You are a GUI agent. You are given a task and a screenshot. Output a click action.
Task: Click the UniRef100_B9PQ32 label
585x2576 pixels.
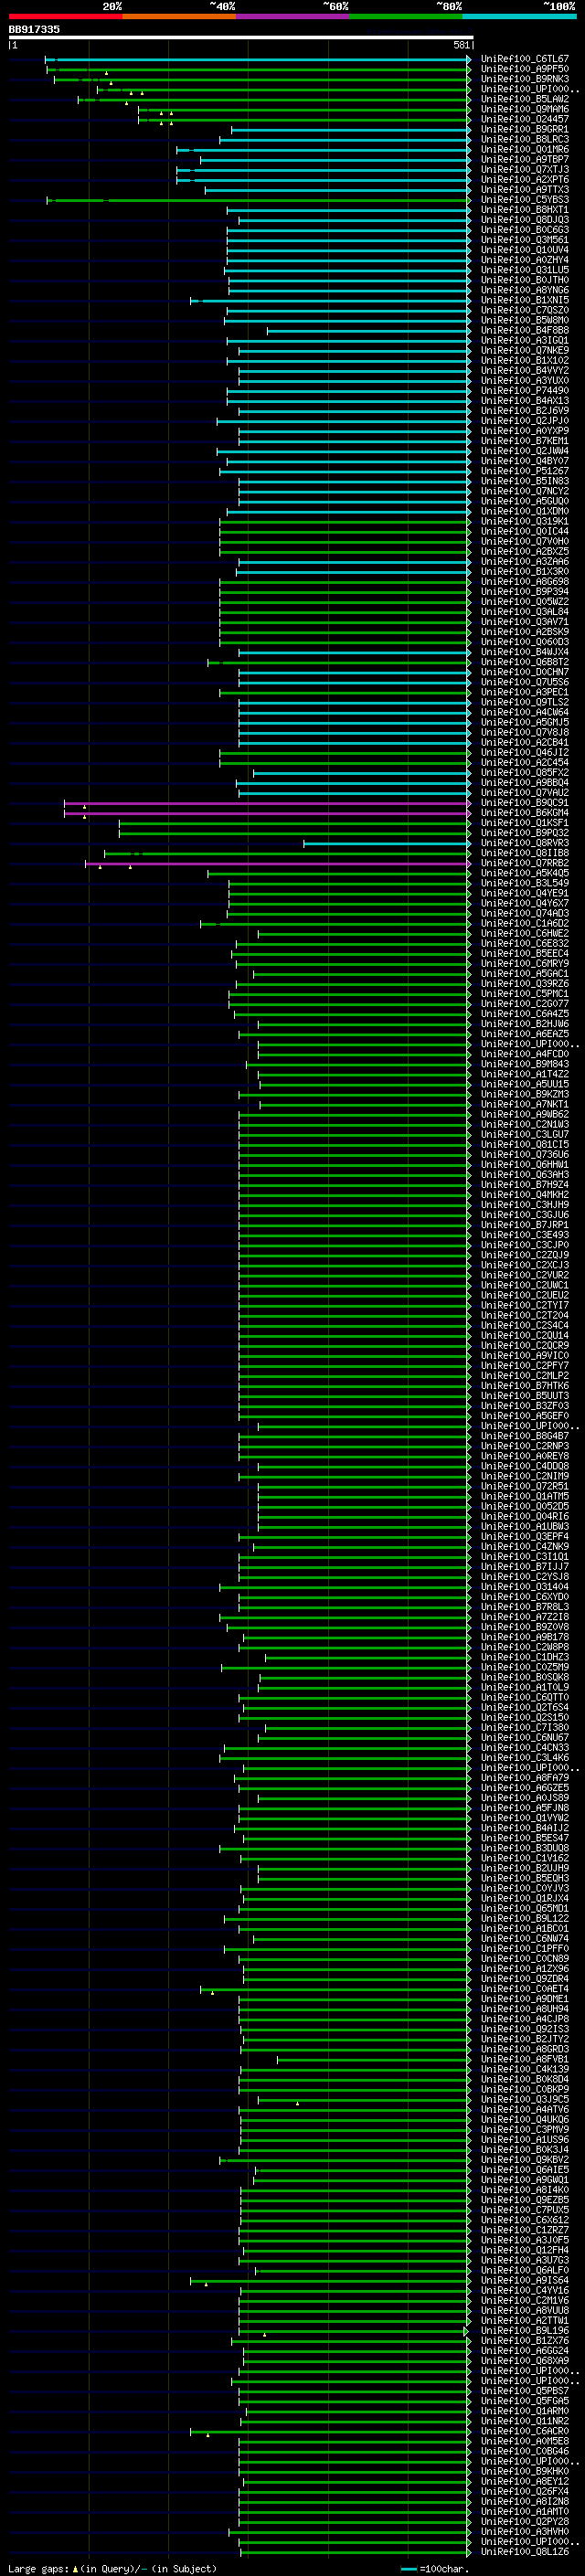coord(524,833)
